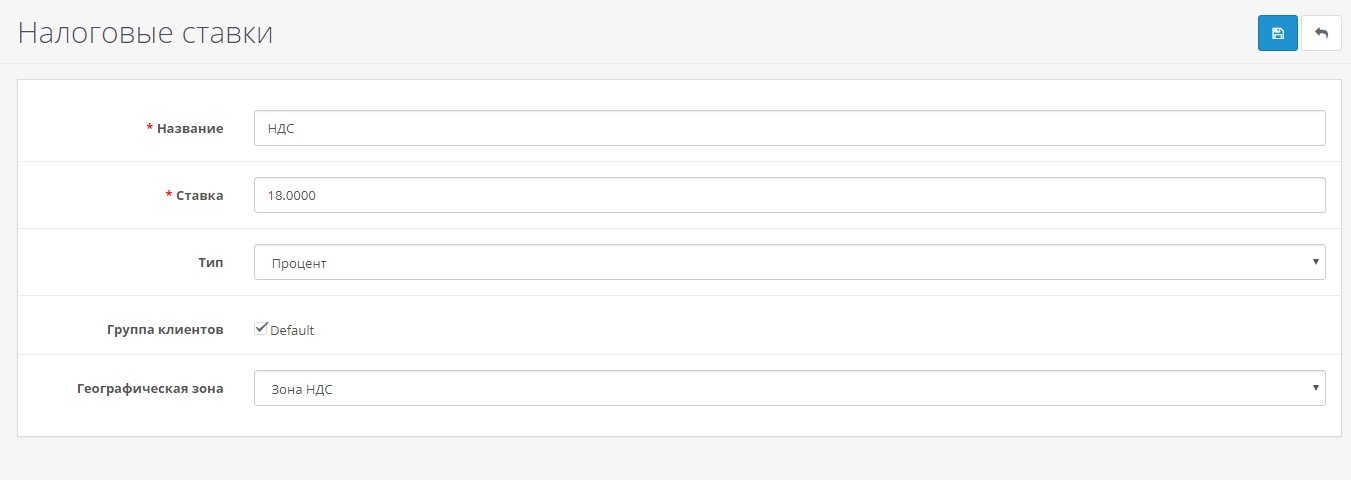The image size is (1351, 480).
Task: Click the Налоговые ставки page heading
Action: (x=145, y=33)
